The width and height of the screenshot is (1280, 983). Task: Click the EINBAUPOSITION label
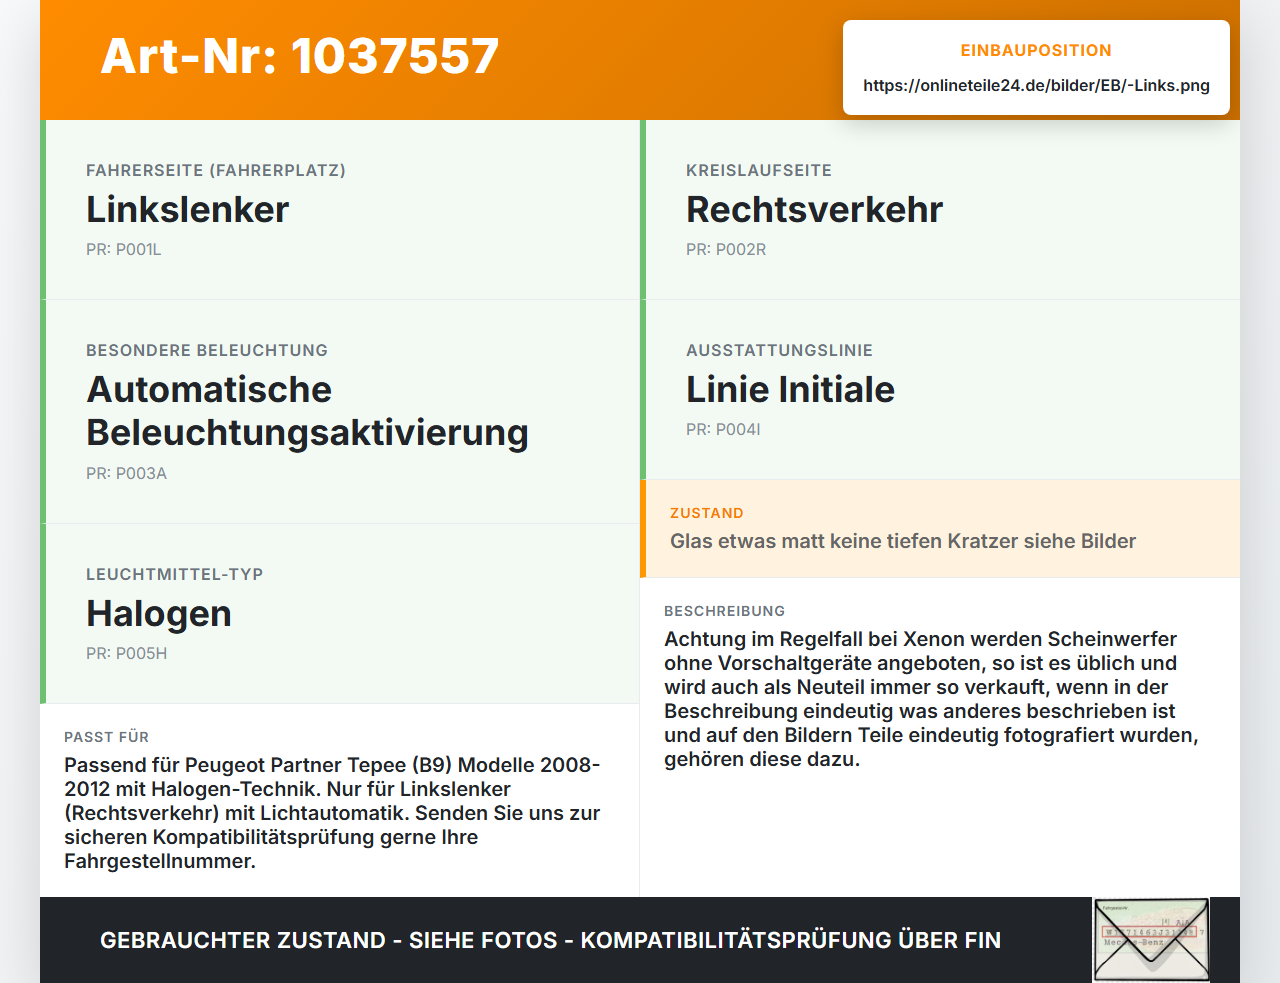[x=1036, y=50]
